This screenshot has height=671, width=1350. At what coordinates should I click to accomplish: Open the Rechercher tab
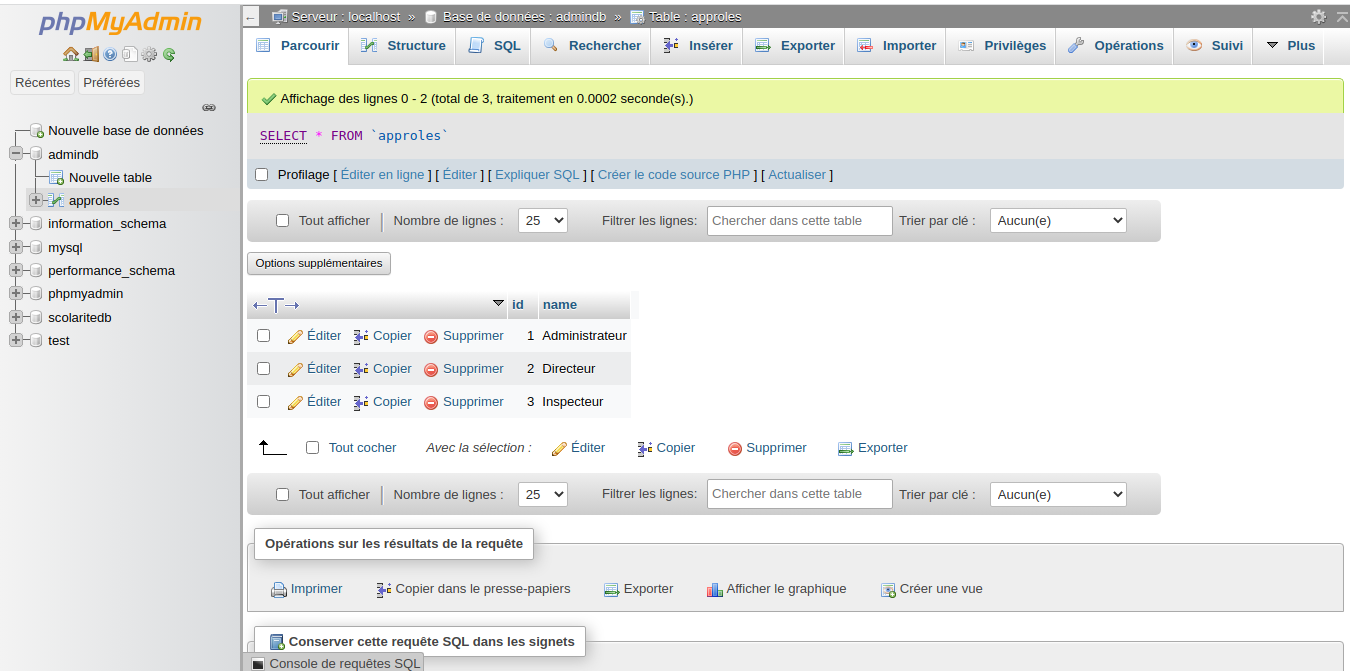(592, 46)
